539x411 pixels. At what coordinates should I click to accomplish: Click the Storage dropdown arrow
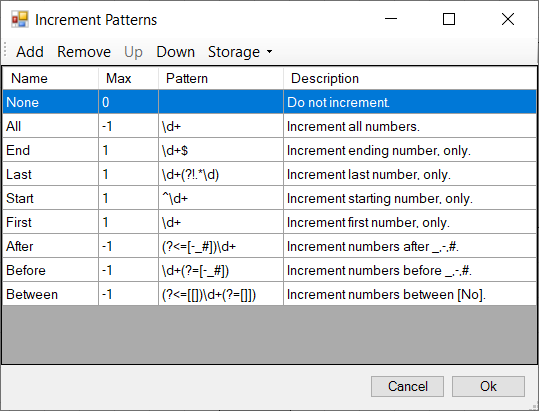click(x=270, y=52)
